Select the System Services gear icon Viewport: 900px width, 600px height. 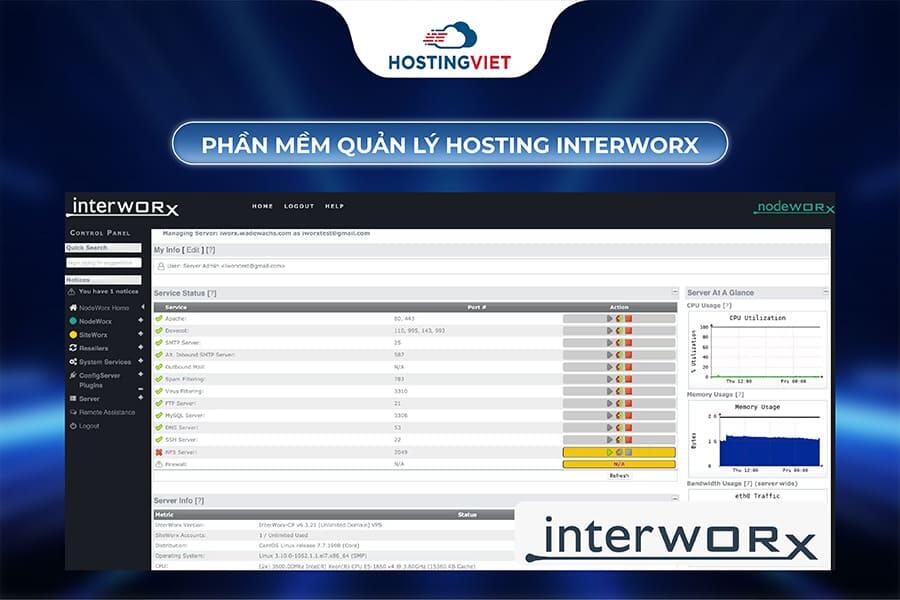pyautogui.click(x=72, y=361)
